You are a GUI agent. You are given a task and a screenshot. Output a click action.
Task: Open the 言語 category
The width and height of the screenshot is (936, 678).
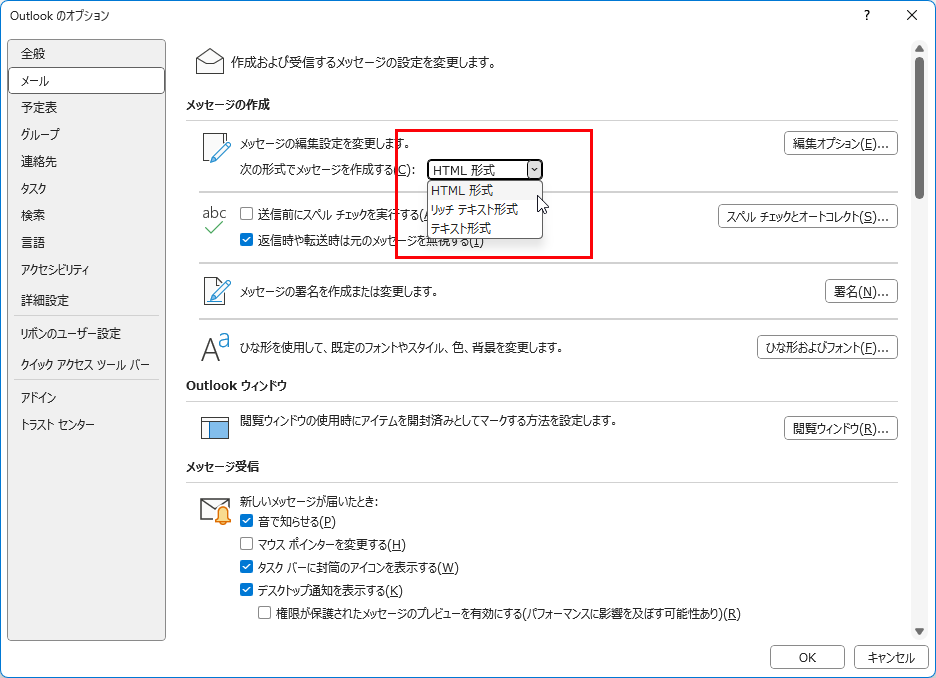tap(87, 242)
